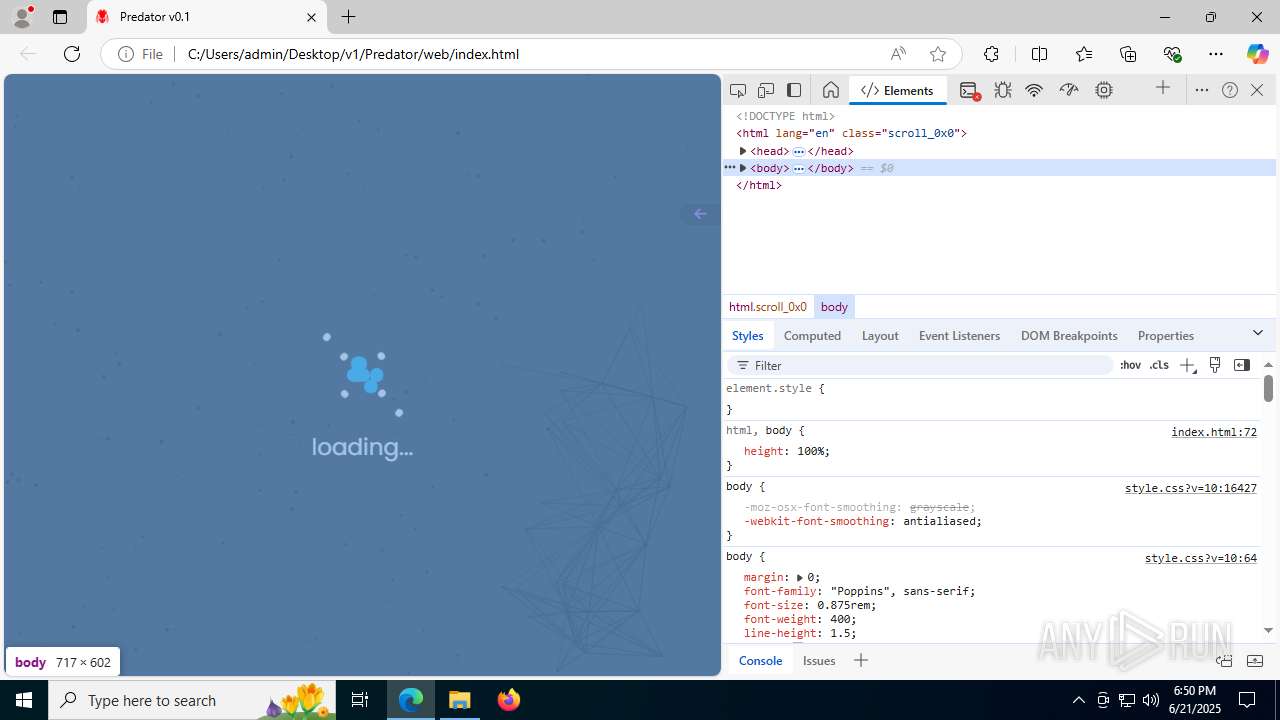Click the left arrow panel toggle on the page
This screenshot has width=1280, height=720.
[700, 213]
